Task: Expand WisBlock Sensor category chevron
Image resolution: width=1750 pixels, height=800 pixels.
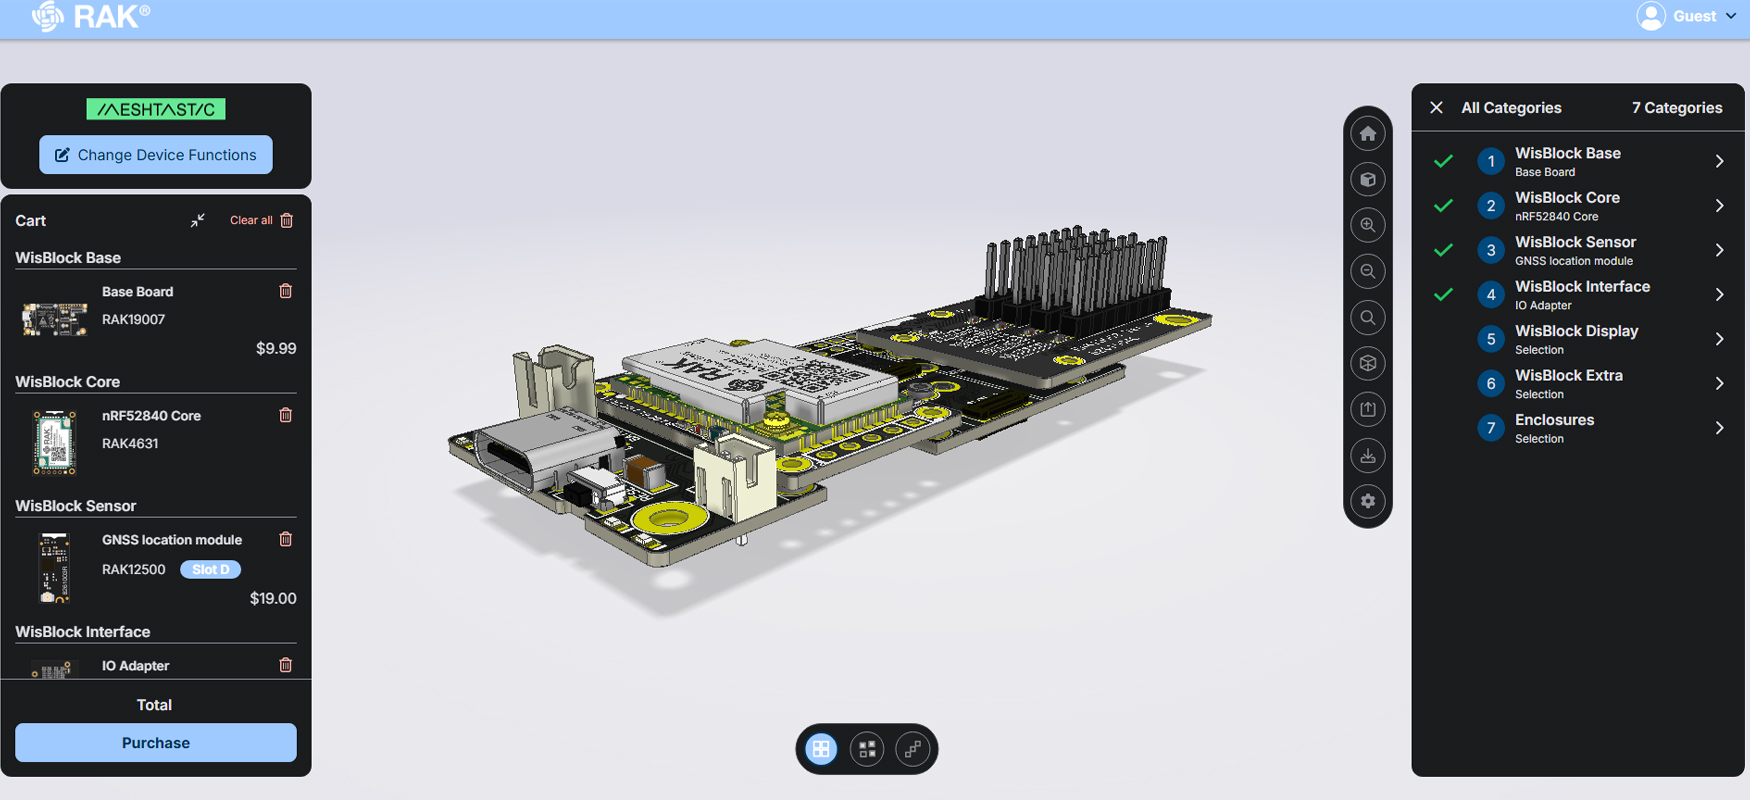Action: [x=1719, y=250]
